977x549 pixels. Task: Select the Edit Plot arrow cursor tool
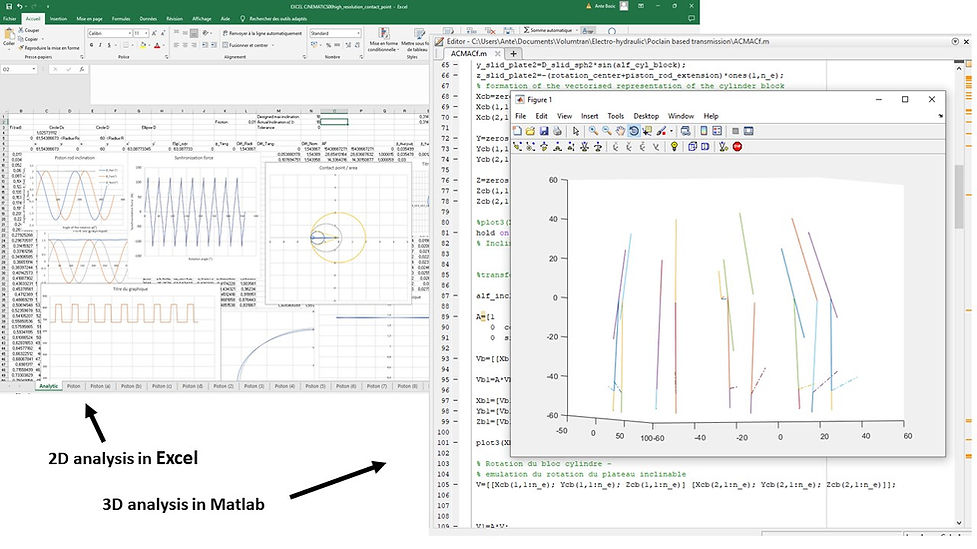574,131
